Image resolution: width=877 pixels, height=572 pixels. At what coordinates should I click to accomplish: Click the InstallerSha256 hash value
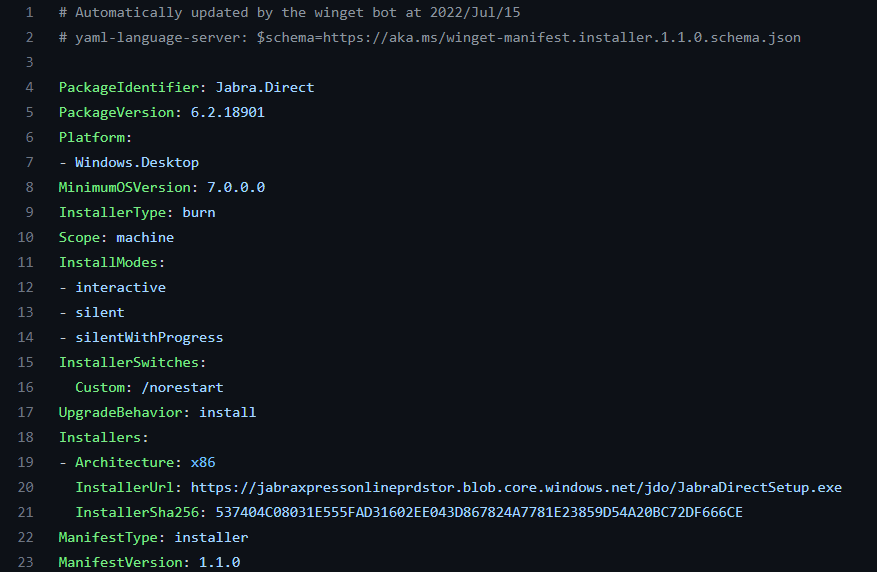(478, 512)
